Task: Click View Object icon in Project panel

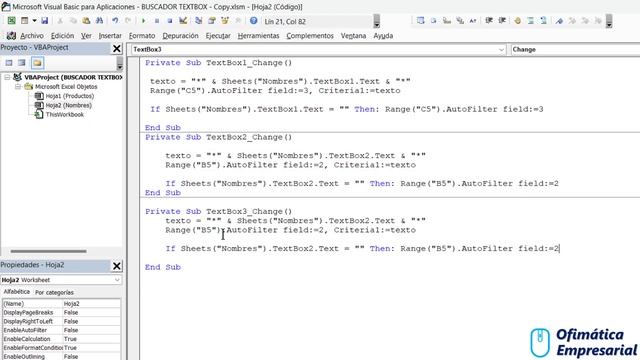Action: coord(22,62)
